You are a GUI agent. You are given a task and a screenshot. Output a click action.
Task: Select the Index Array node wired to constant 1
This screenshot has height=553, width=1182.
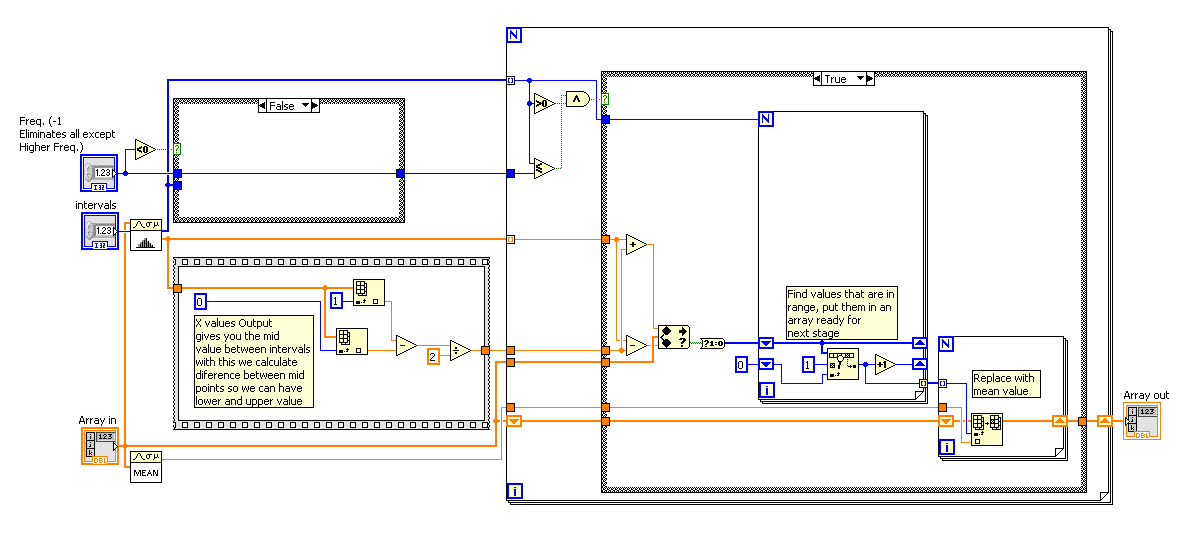pyautogui.click(x=369, y=293)
